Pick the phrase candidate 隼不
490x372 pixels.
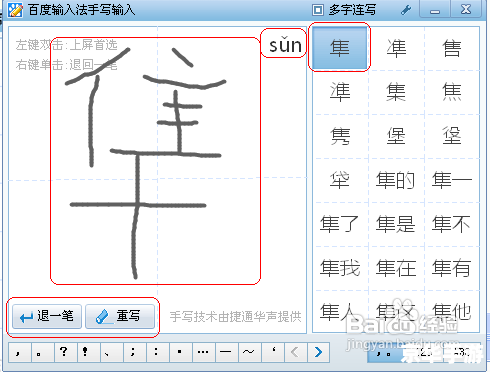(x=452, y=224)
